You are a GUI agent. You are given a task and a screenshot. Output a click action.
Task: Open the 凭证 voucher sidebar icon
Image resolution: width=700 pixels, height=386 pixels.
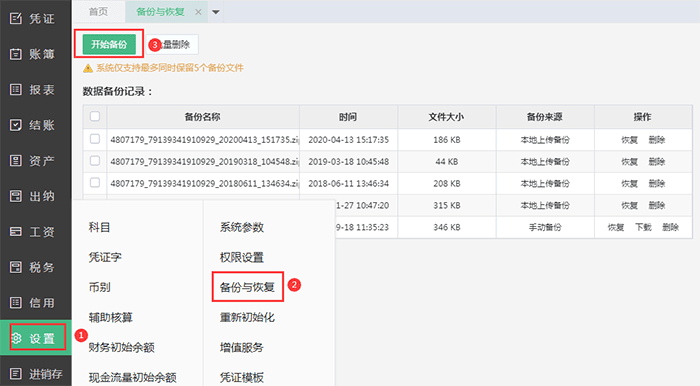[16, 18]
